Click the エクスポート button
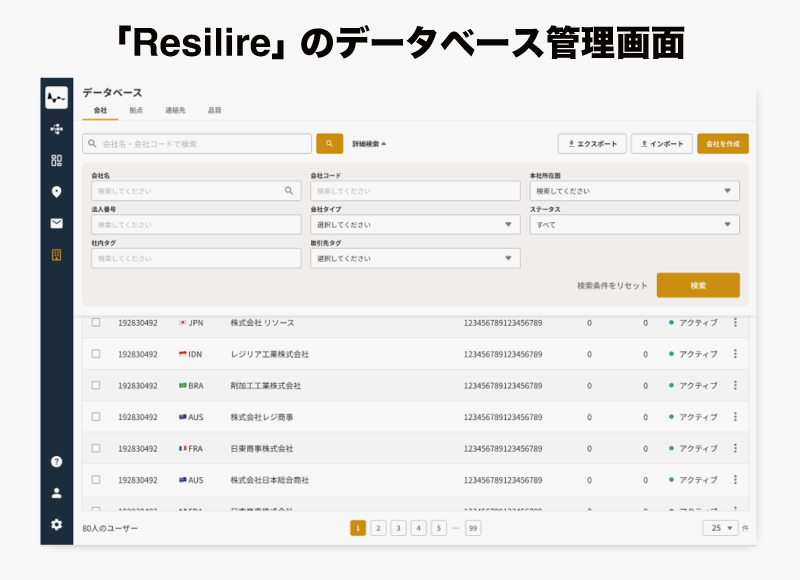The width and height of the screenshot is (800, 580). 592,144
